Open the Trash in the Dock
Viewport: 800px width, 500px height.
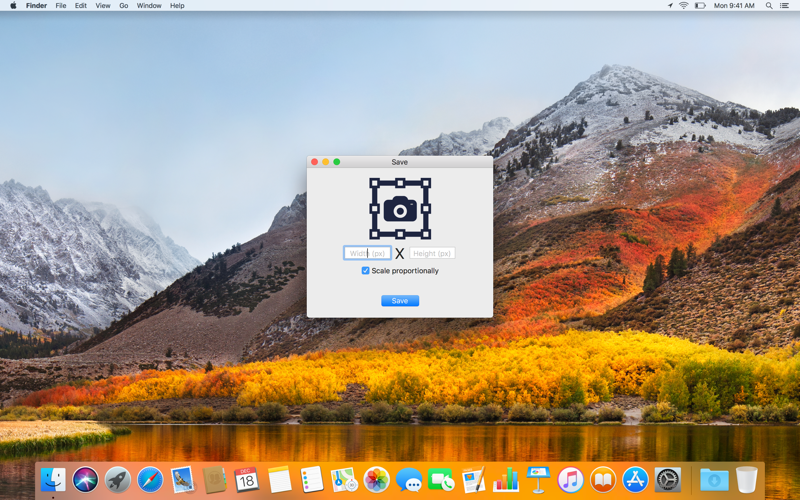747,480
